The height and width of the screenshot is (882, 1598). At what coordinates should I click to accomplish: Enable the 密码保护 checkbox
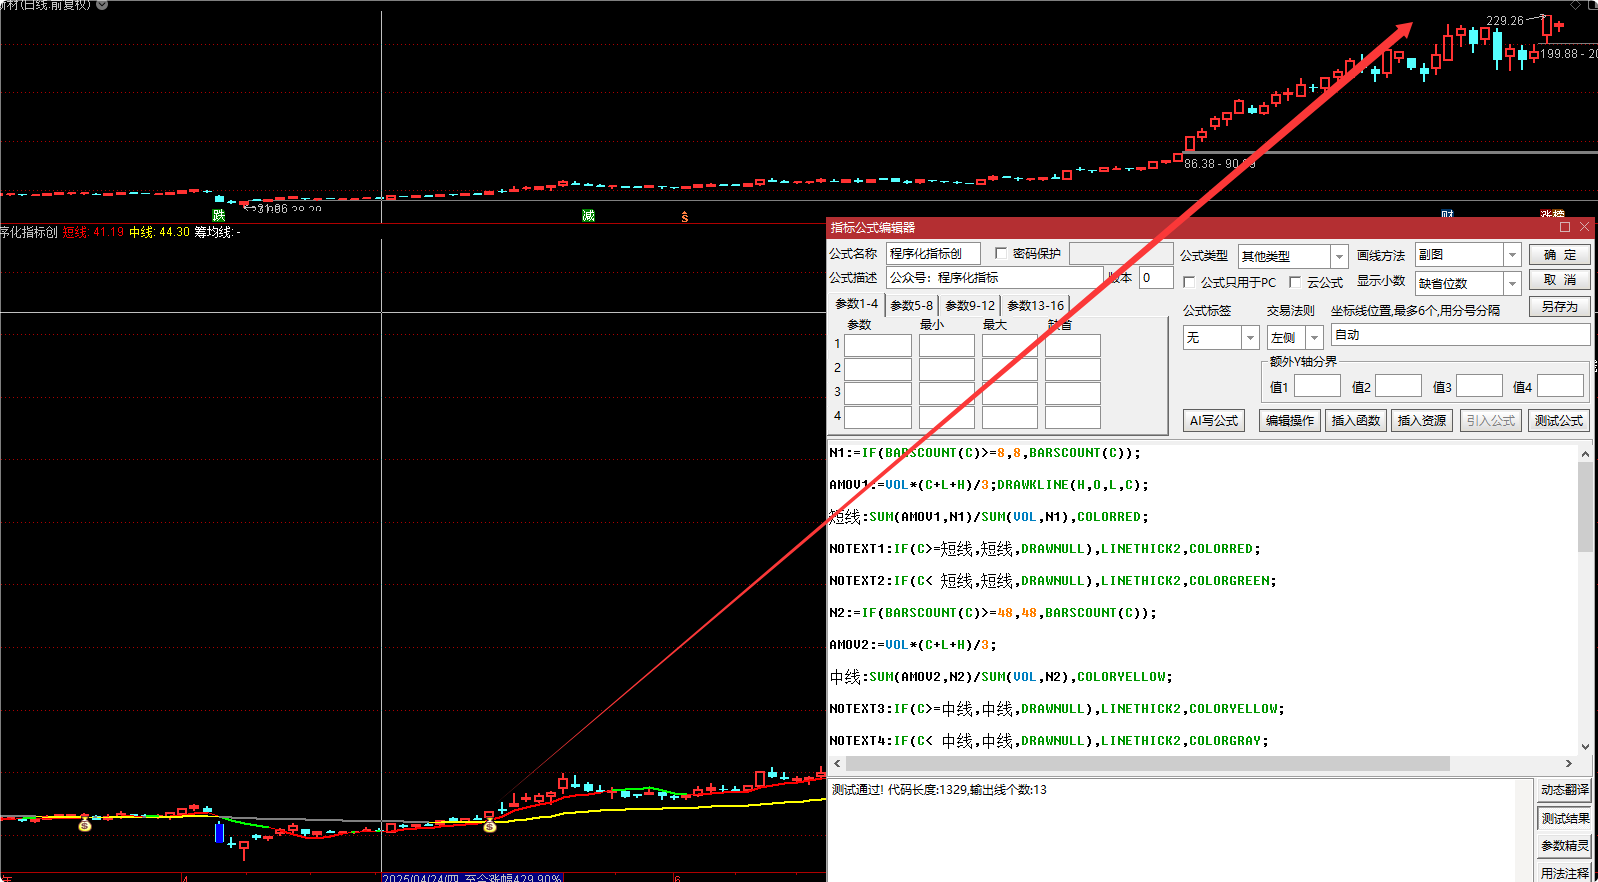click(x=1001, y=254)
